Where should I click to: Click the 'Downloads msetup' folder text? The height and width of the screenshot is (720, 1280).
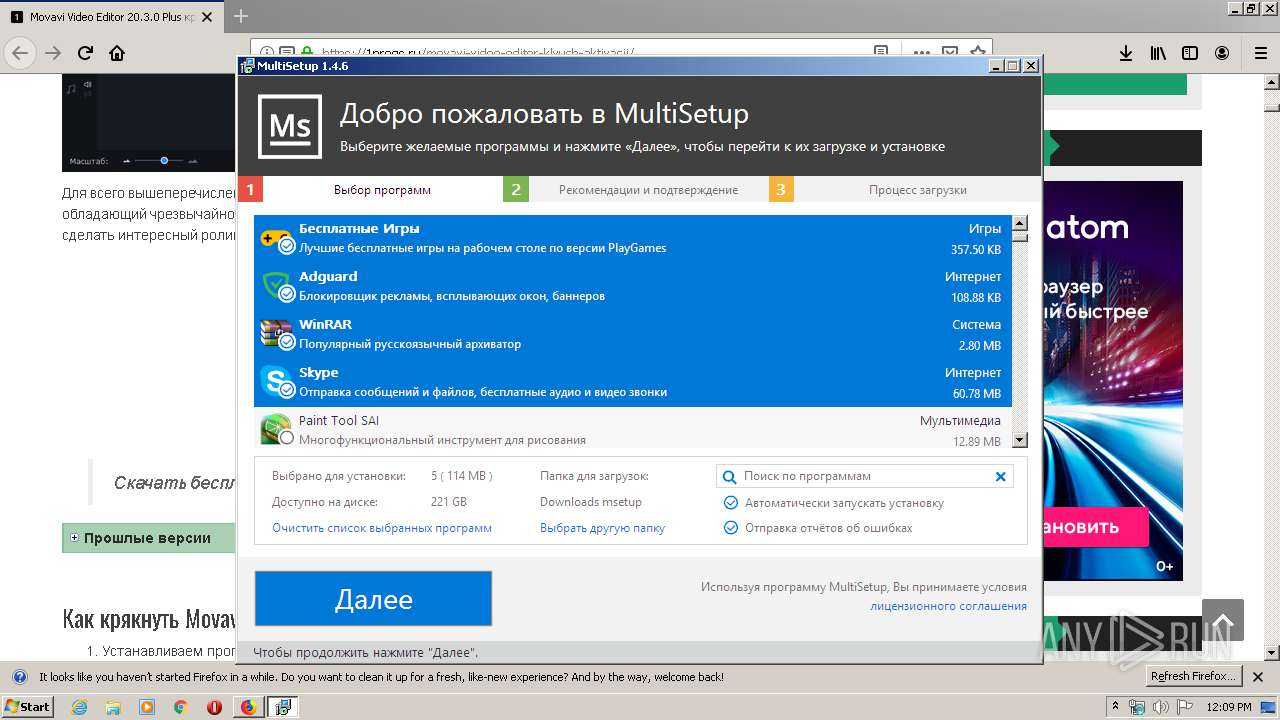(x=591, y=502)
